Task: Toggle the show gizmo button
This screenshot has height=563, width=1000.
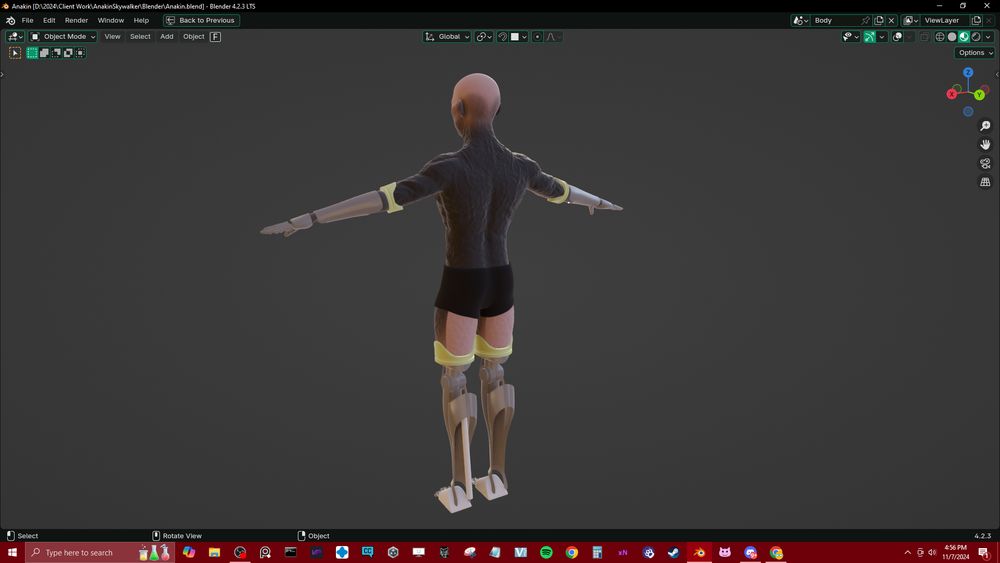Action: (869, 37)
